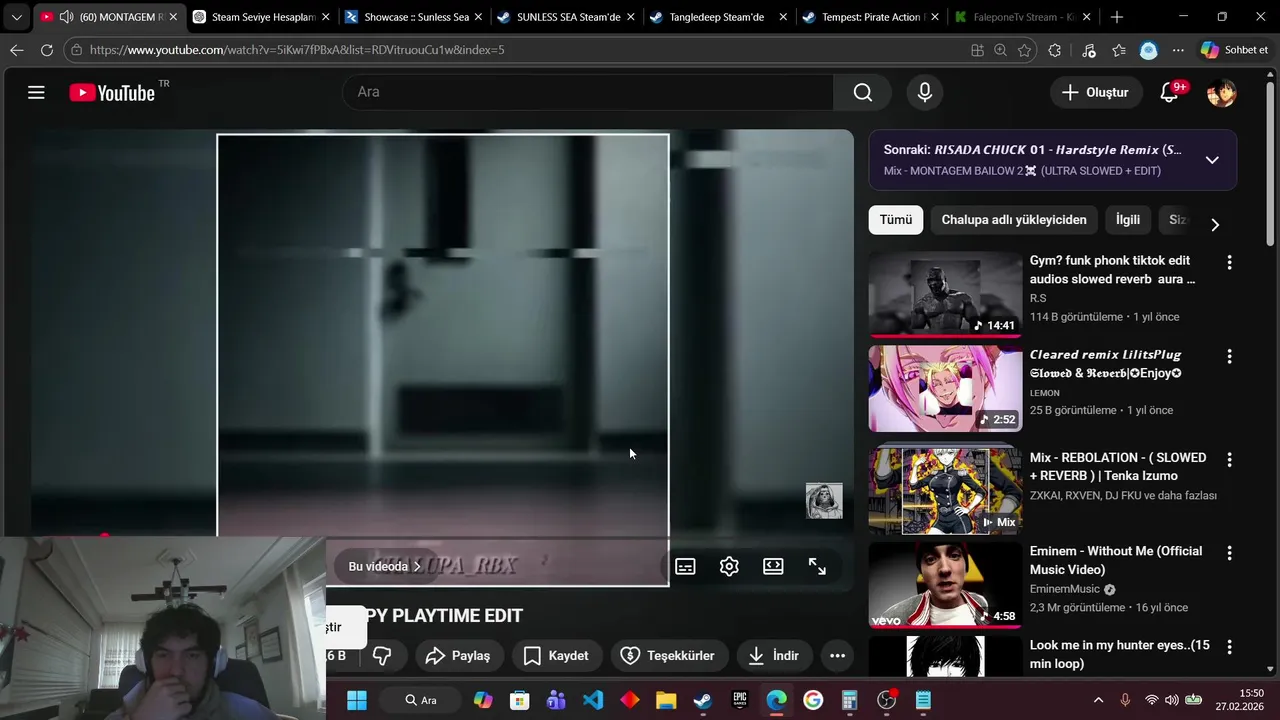
Task: Open Epic Games launcher from the taskbar
Action: 740,700
